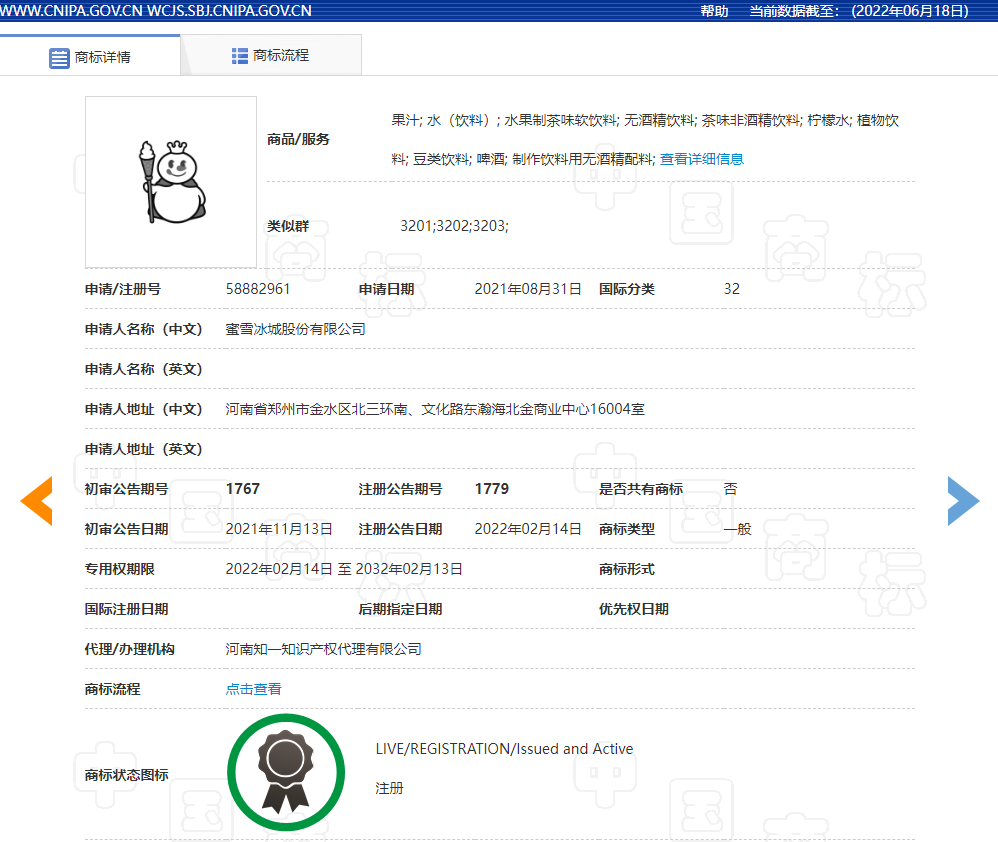Click the 代理/办理机构 field label

coord(130,649)
